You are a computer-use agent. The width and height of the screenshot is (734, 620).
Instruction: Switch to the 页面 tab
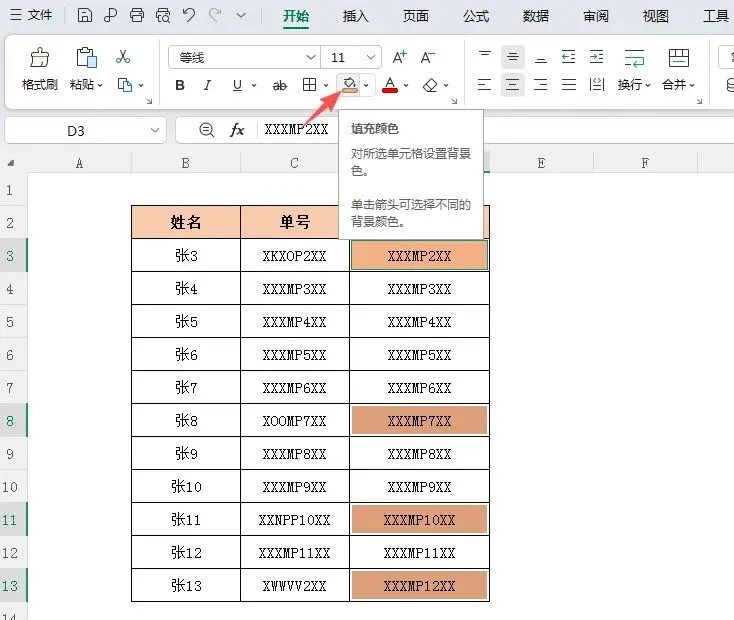click(x=416, y=16)
